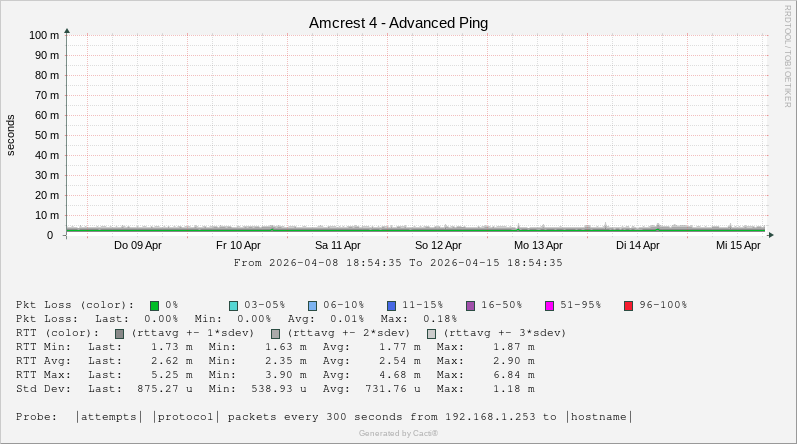
Task: Click the rttavg 2*sdev gray swatch
Action: click(x=275, y=333)
